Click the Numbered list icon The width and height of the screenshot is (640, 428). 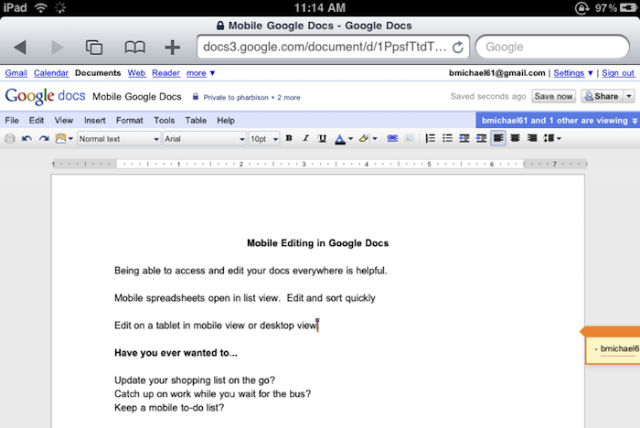[430, 139]
